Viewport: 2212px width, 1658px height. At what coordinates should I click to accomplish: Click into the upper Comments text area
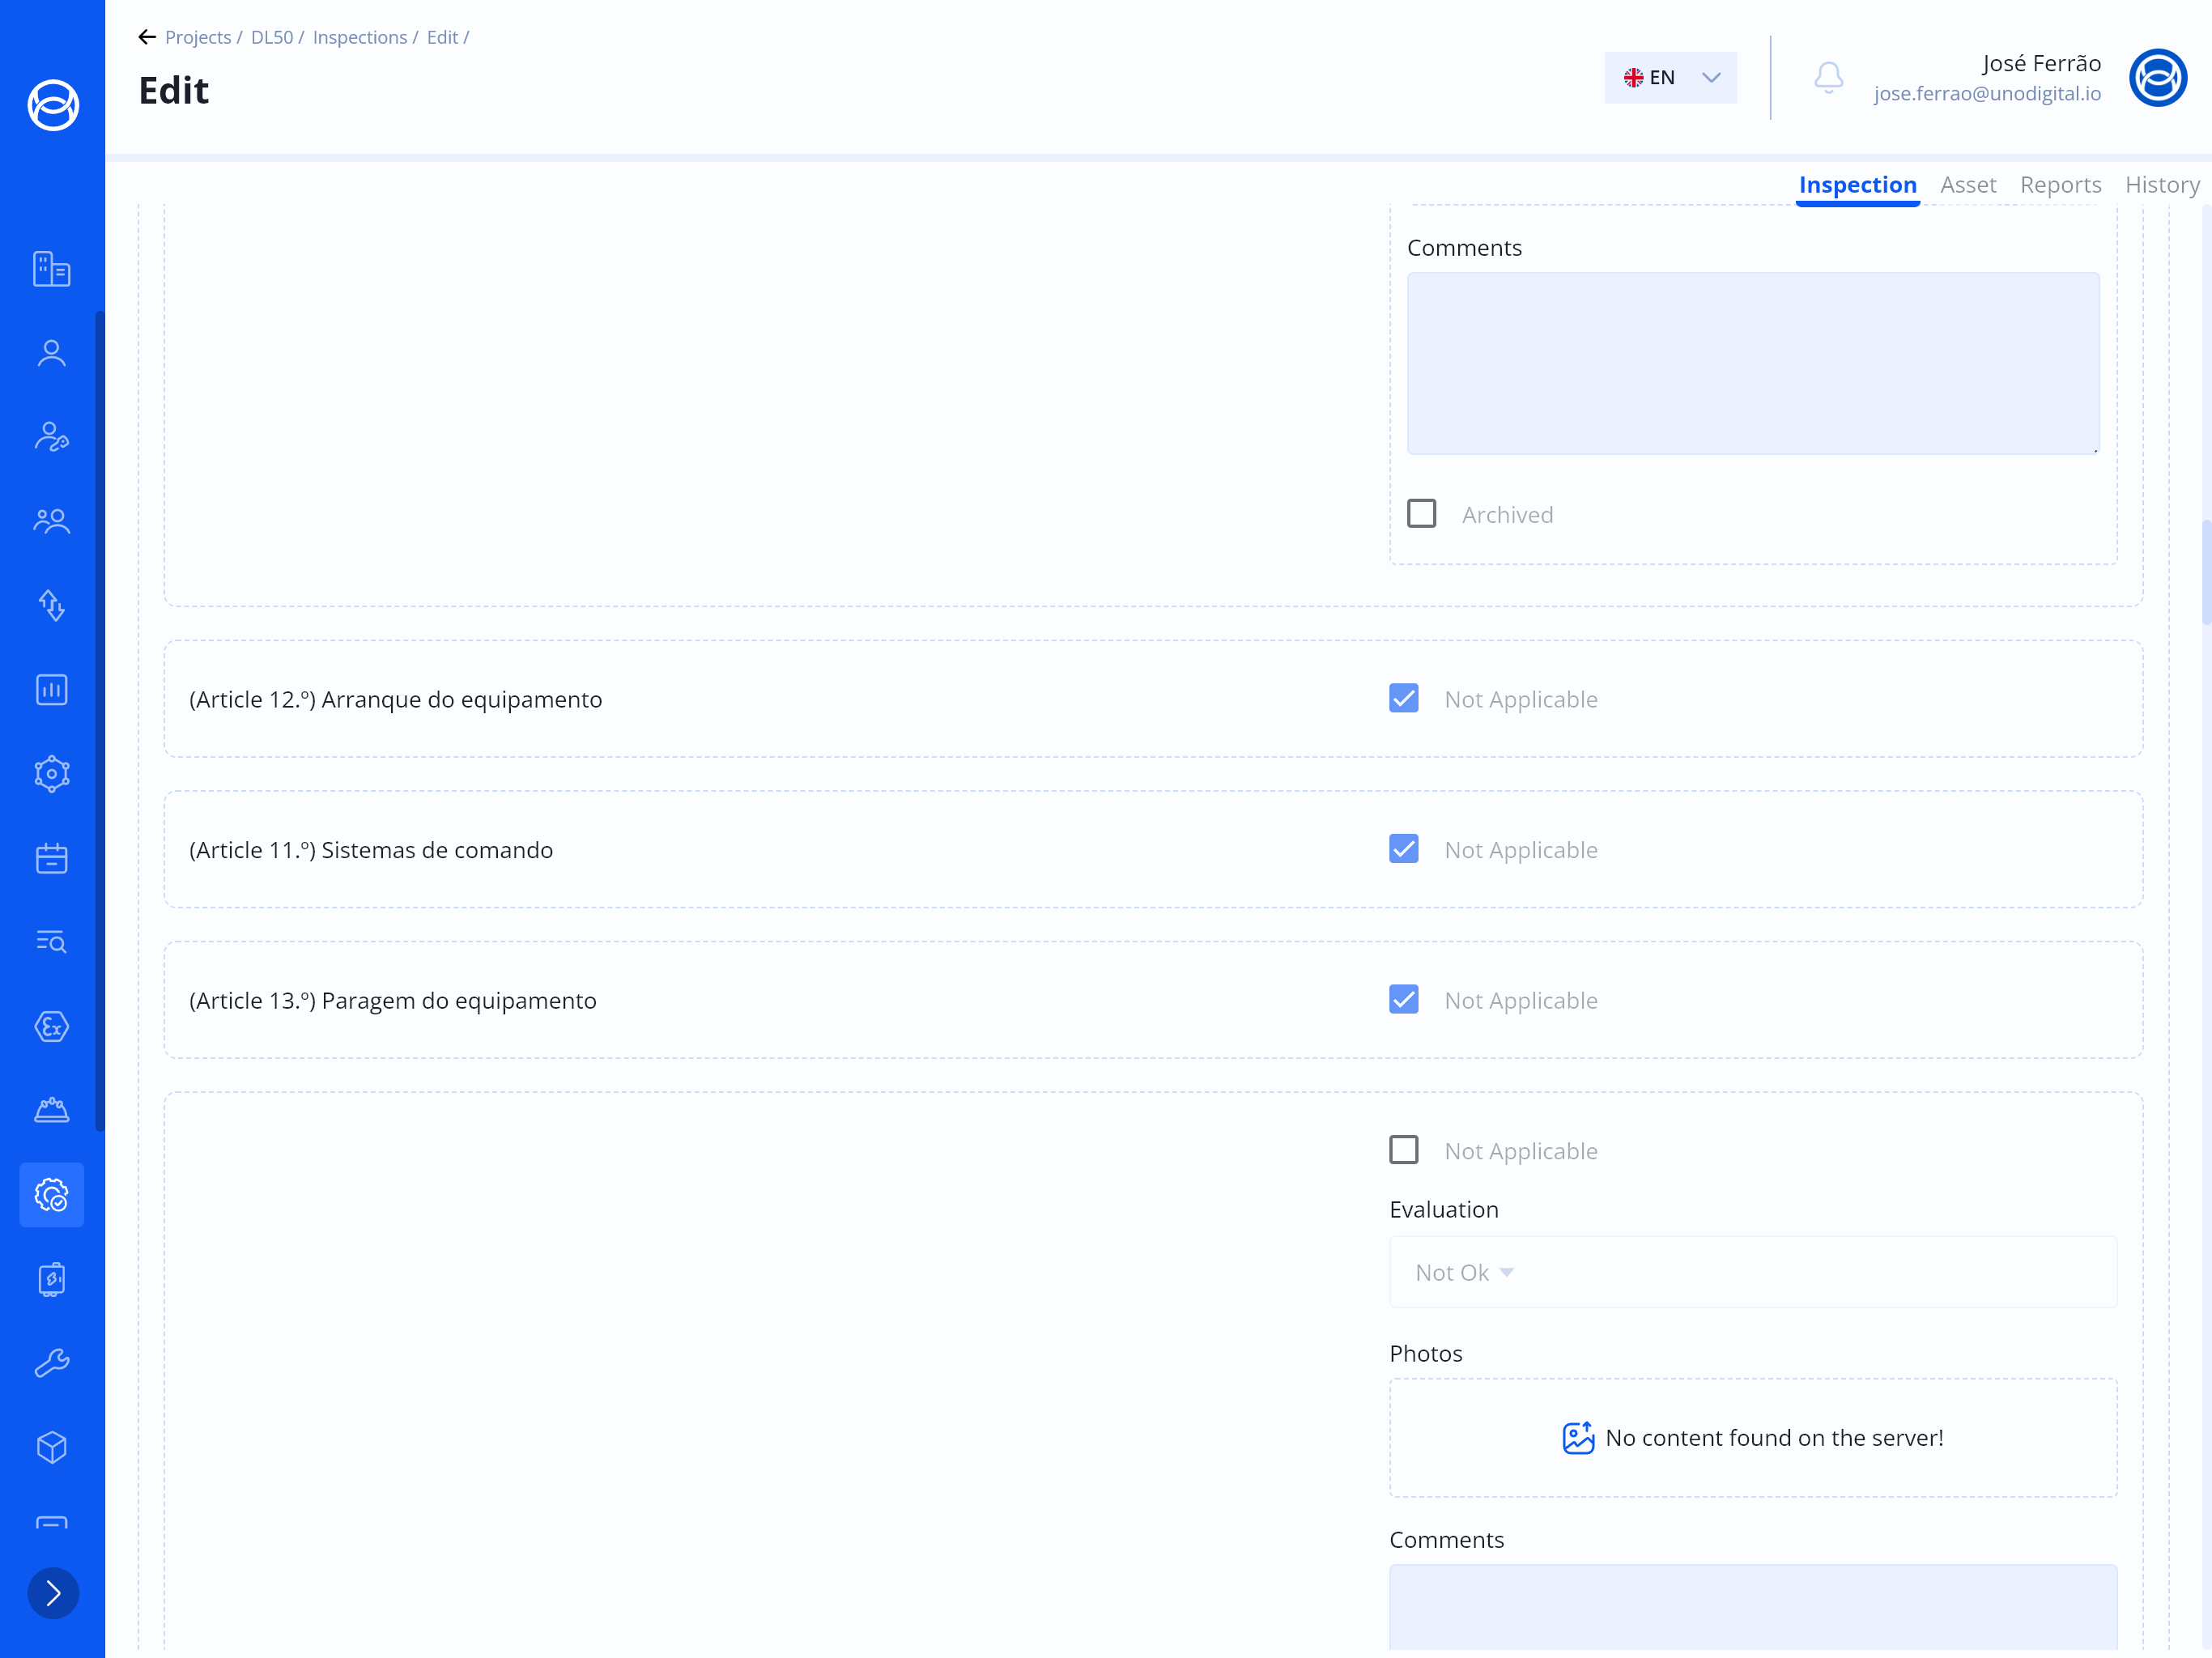tap(1752, 363)
